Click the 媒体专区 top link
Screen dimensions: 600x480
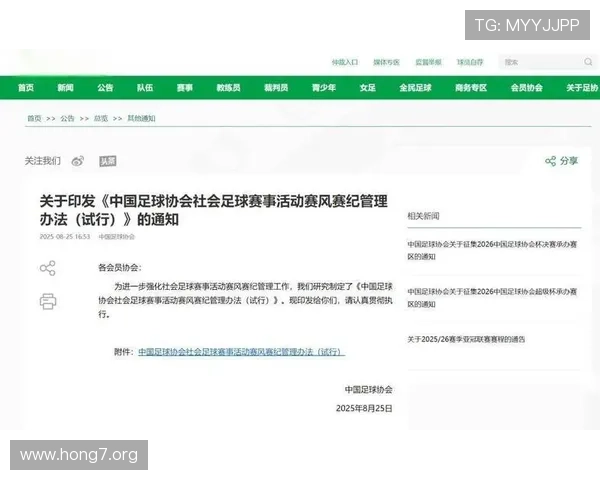(x=386, y=62)
